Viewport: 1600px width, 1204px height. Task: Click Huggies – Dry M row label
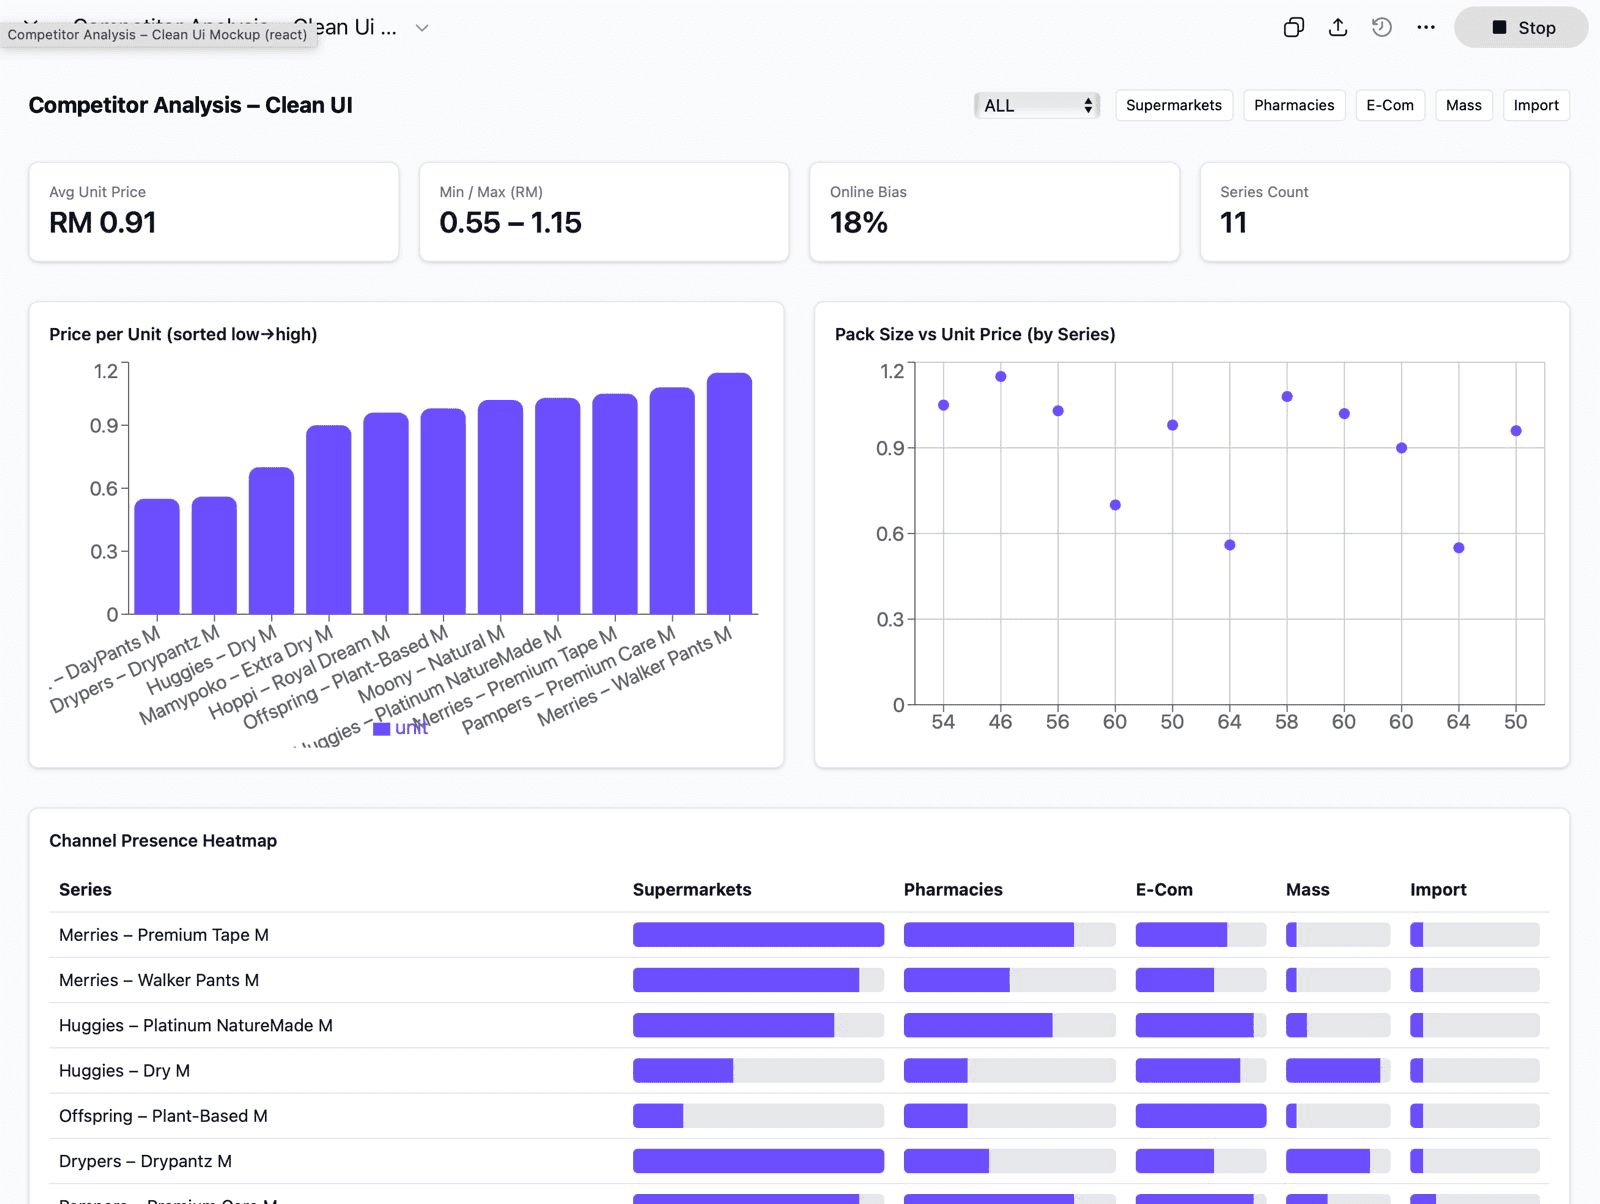click(124, 1071)
